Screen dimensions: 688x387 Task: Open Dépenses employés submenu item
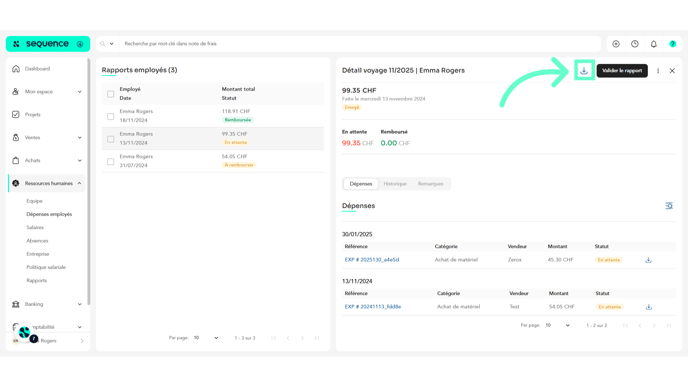coord(49,214)
